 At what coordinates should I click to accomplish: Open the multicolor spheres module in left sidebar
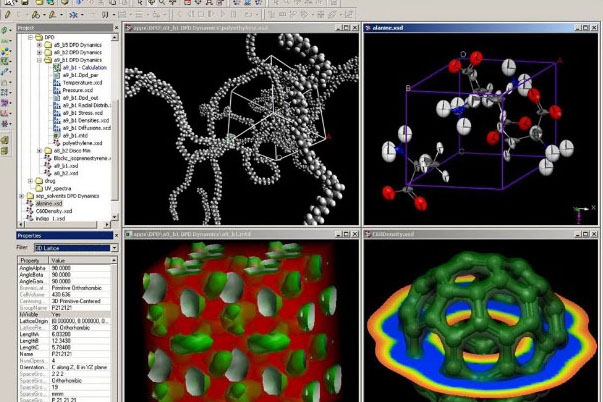tap(5, 51)
